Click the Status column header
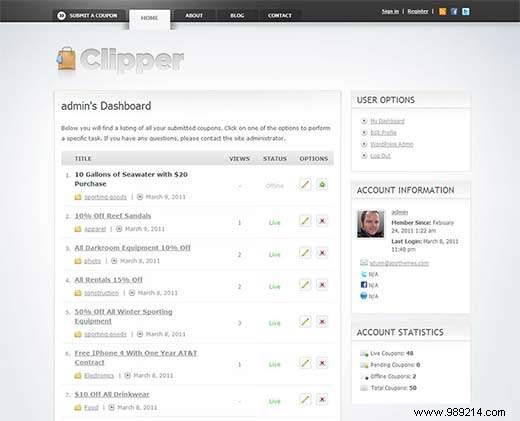The image size is (520, 421). [x=275, y=159]
